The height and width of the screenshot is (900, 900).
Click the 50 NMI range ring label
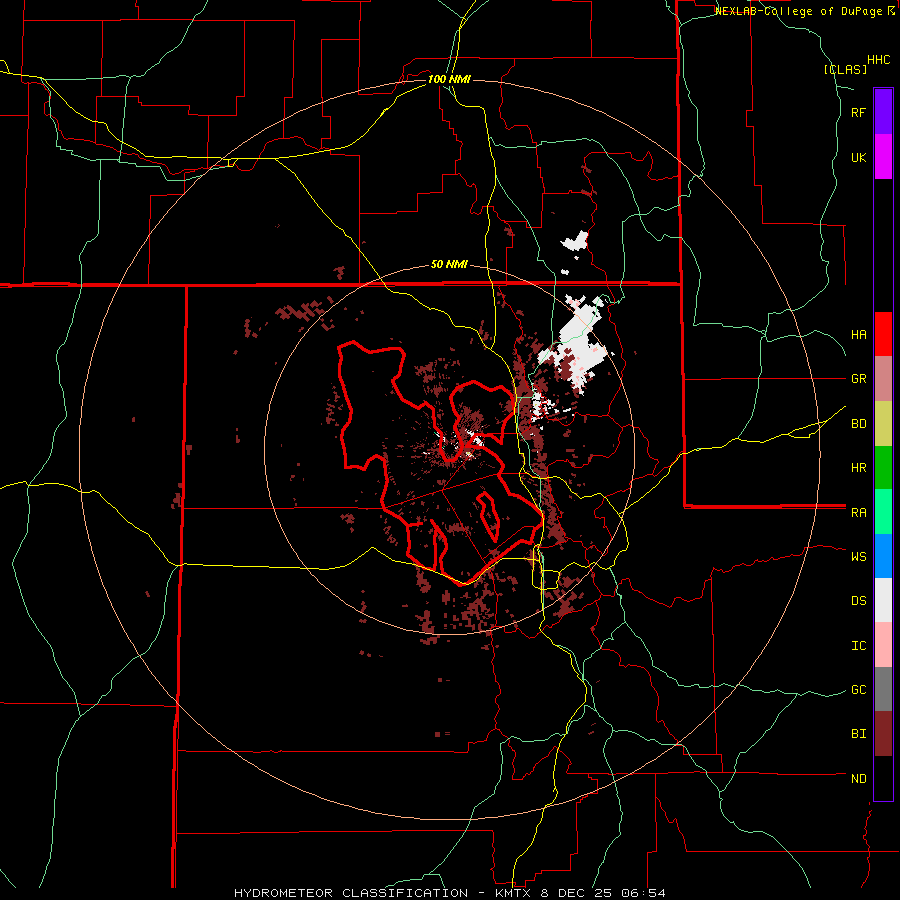point(449,265)
